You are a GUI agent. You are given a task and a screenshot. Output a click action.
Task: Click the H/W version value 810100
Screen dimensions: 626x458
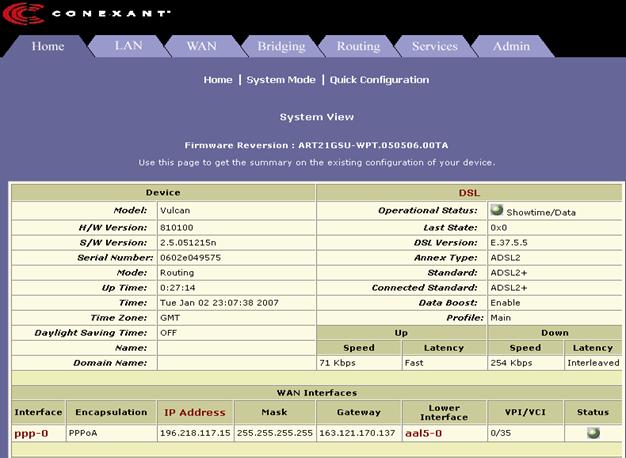176,228
